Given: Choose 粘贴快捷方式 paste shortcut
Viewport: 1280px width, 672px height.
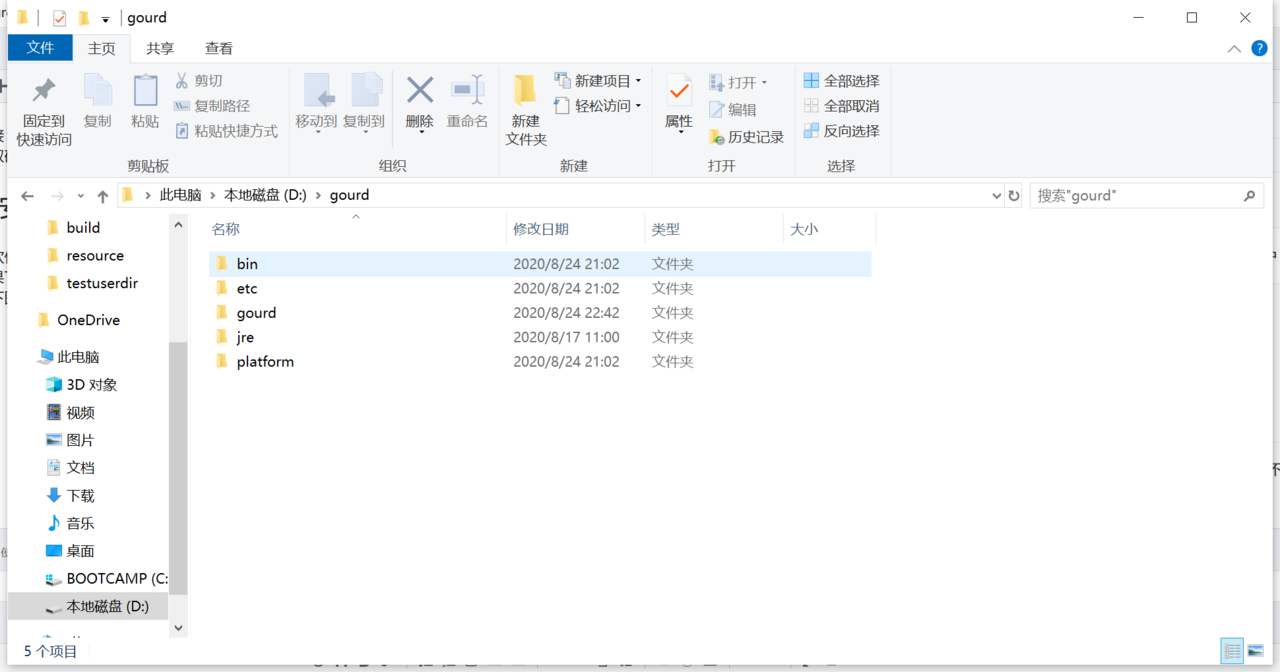Looking at the screenshot, I should click(x=226, y=131).
